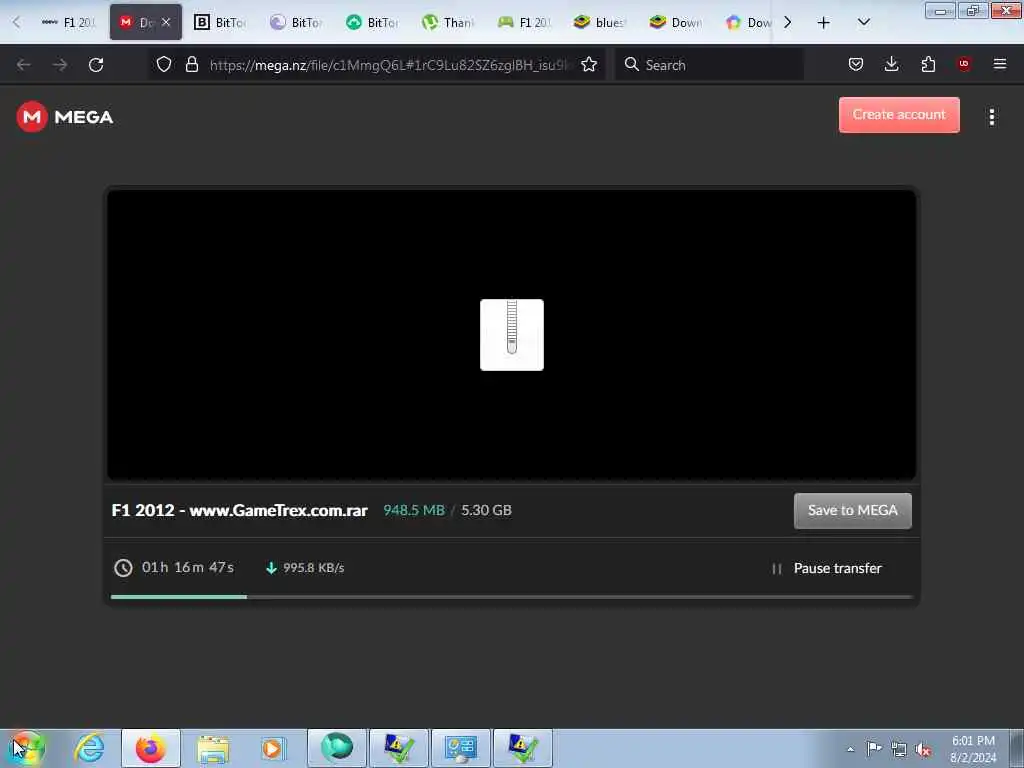Image resolution: width=1024 pixels, height=768 pixels.
Task: Click the browser back arrow
Action: coord(24,65)
